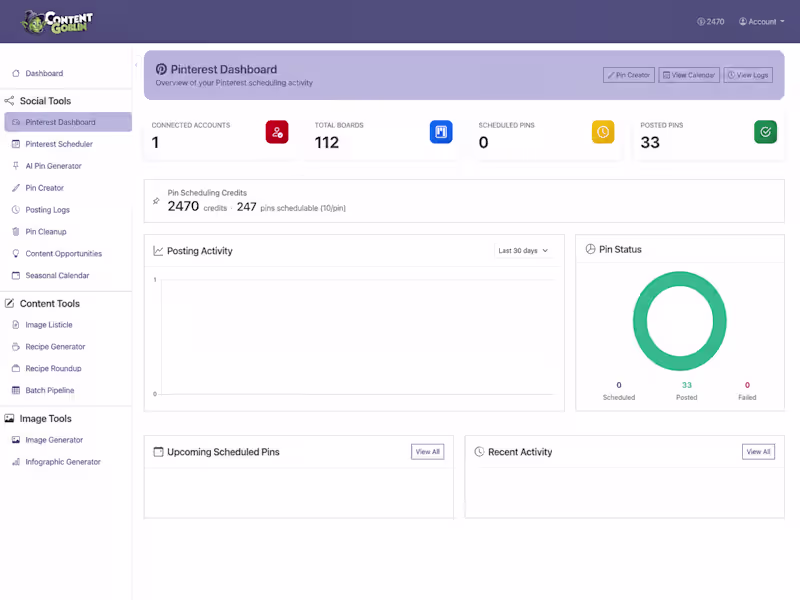The height and width of the screenshot is (600, 800).
Task: Click the Pin Creator pencil icon
Action: pos(16,188)
